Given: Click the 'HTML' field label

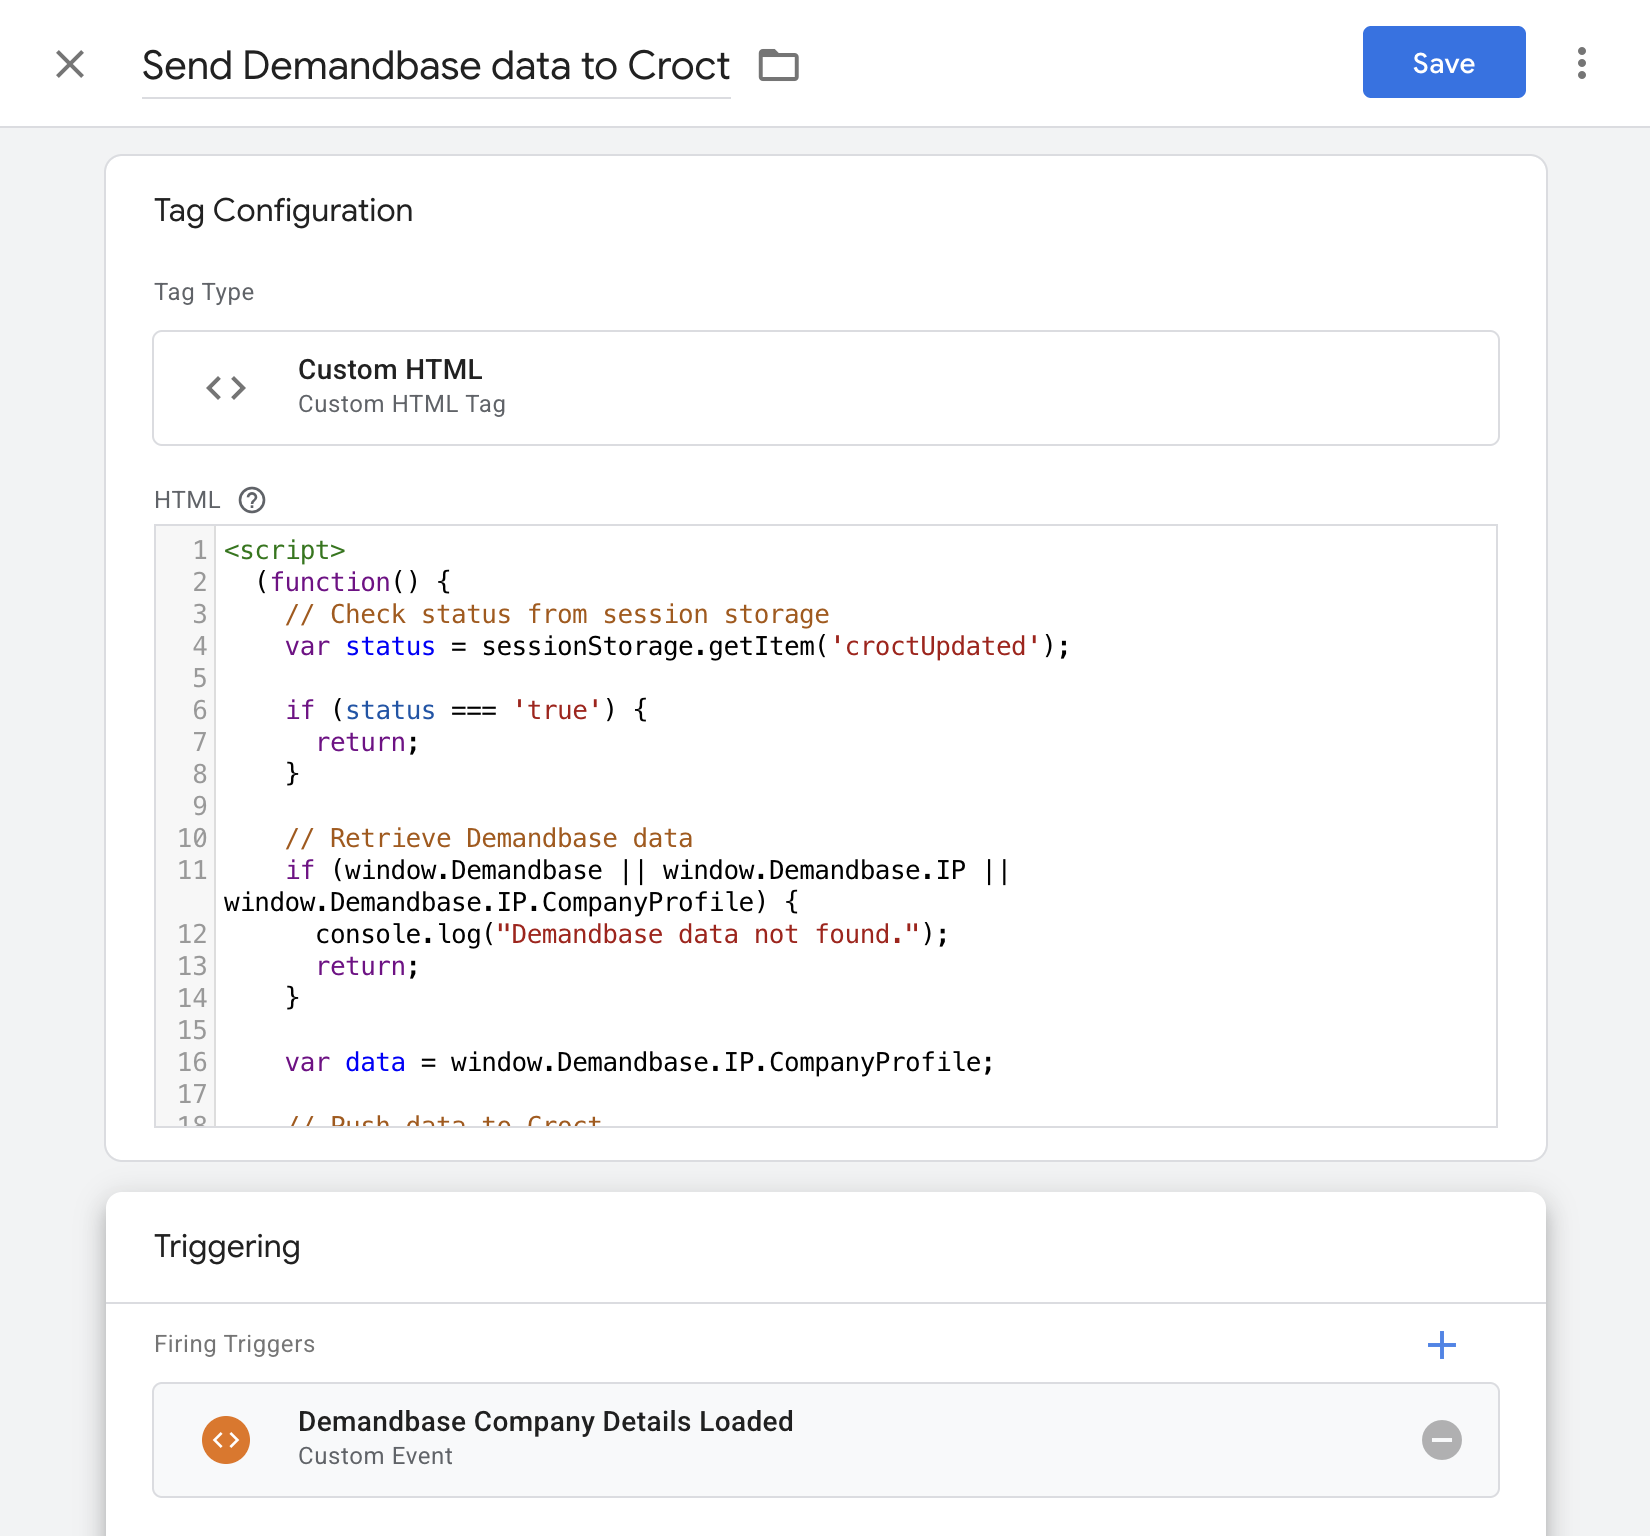Looking at the screenshot, I should [187, 500].
